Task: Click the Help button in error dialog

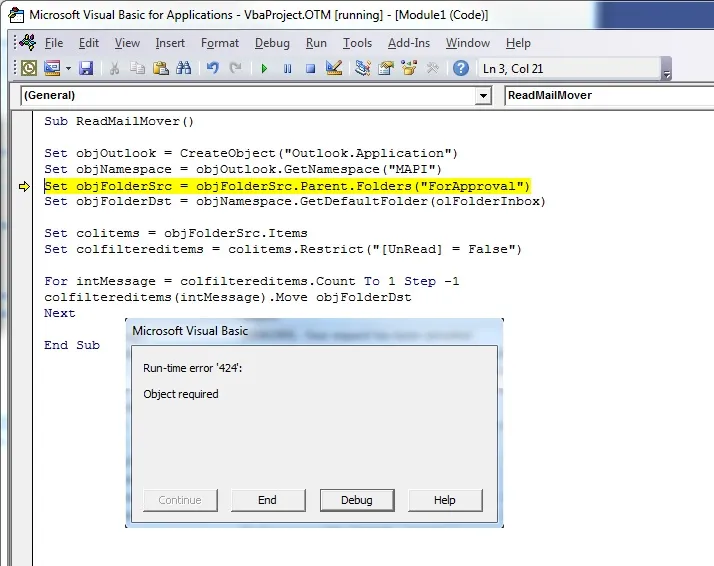Action: click(x=445, y=500)
